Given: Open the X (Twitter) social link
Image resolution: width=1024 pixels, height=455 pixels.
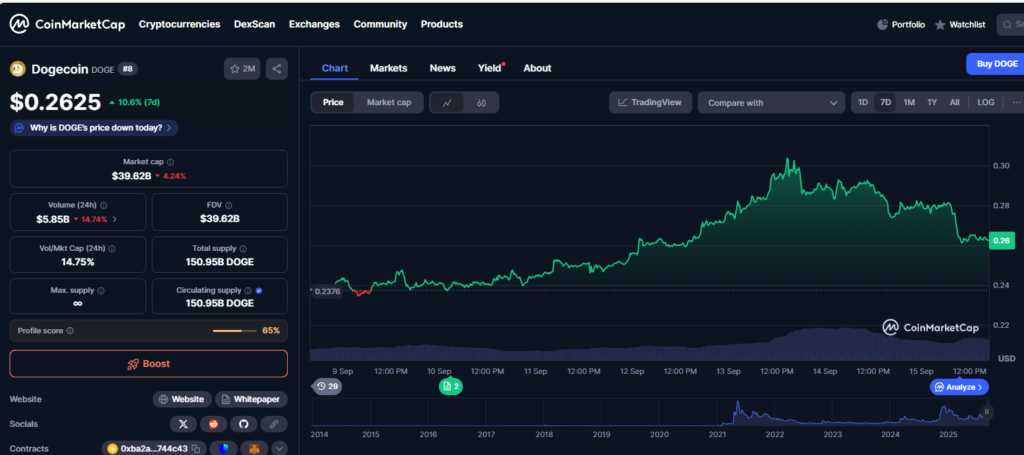Looking at the screenshot, I should (183, 424).
